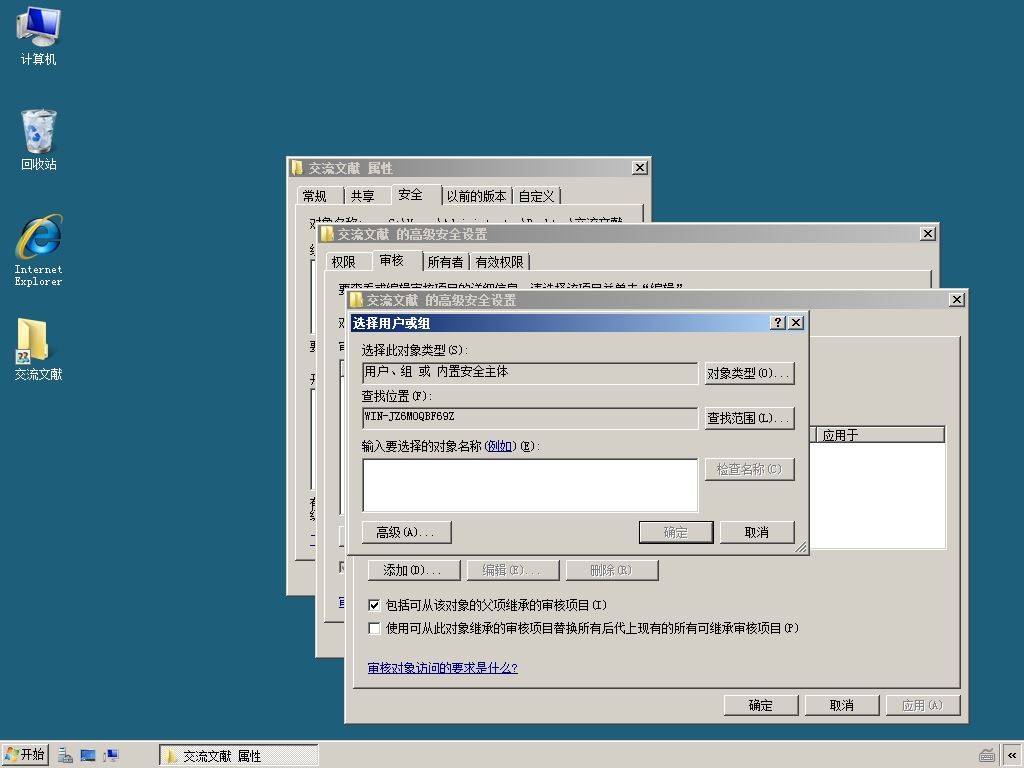Click 添加(D)... in audit settings

point(413,570)
